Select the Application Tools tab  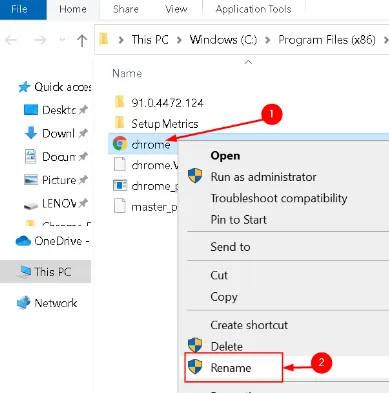coord(253,9)
